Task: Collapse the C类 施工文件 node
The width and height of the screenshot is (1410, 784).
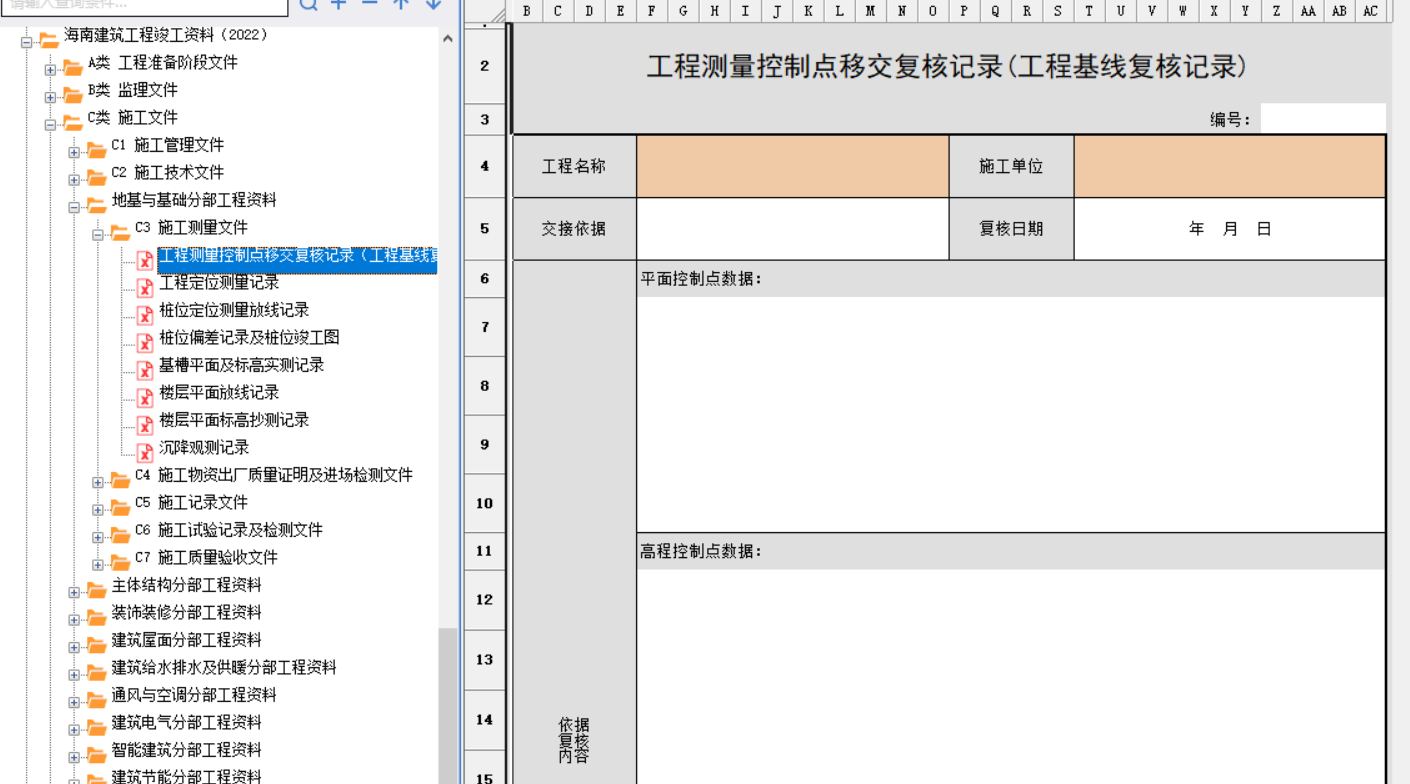Action: [x=50, y=125]
